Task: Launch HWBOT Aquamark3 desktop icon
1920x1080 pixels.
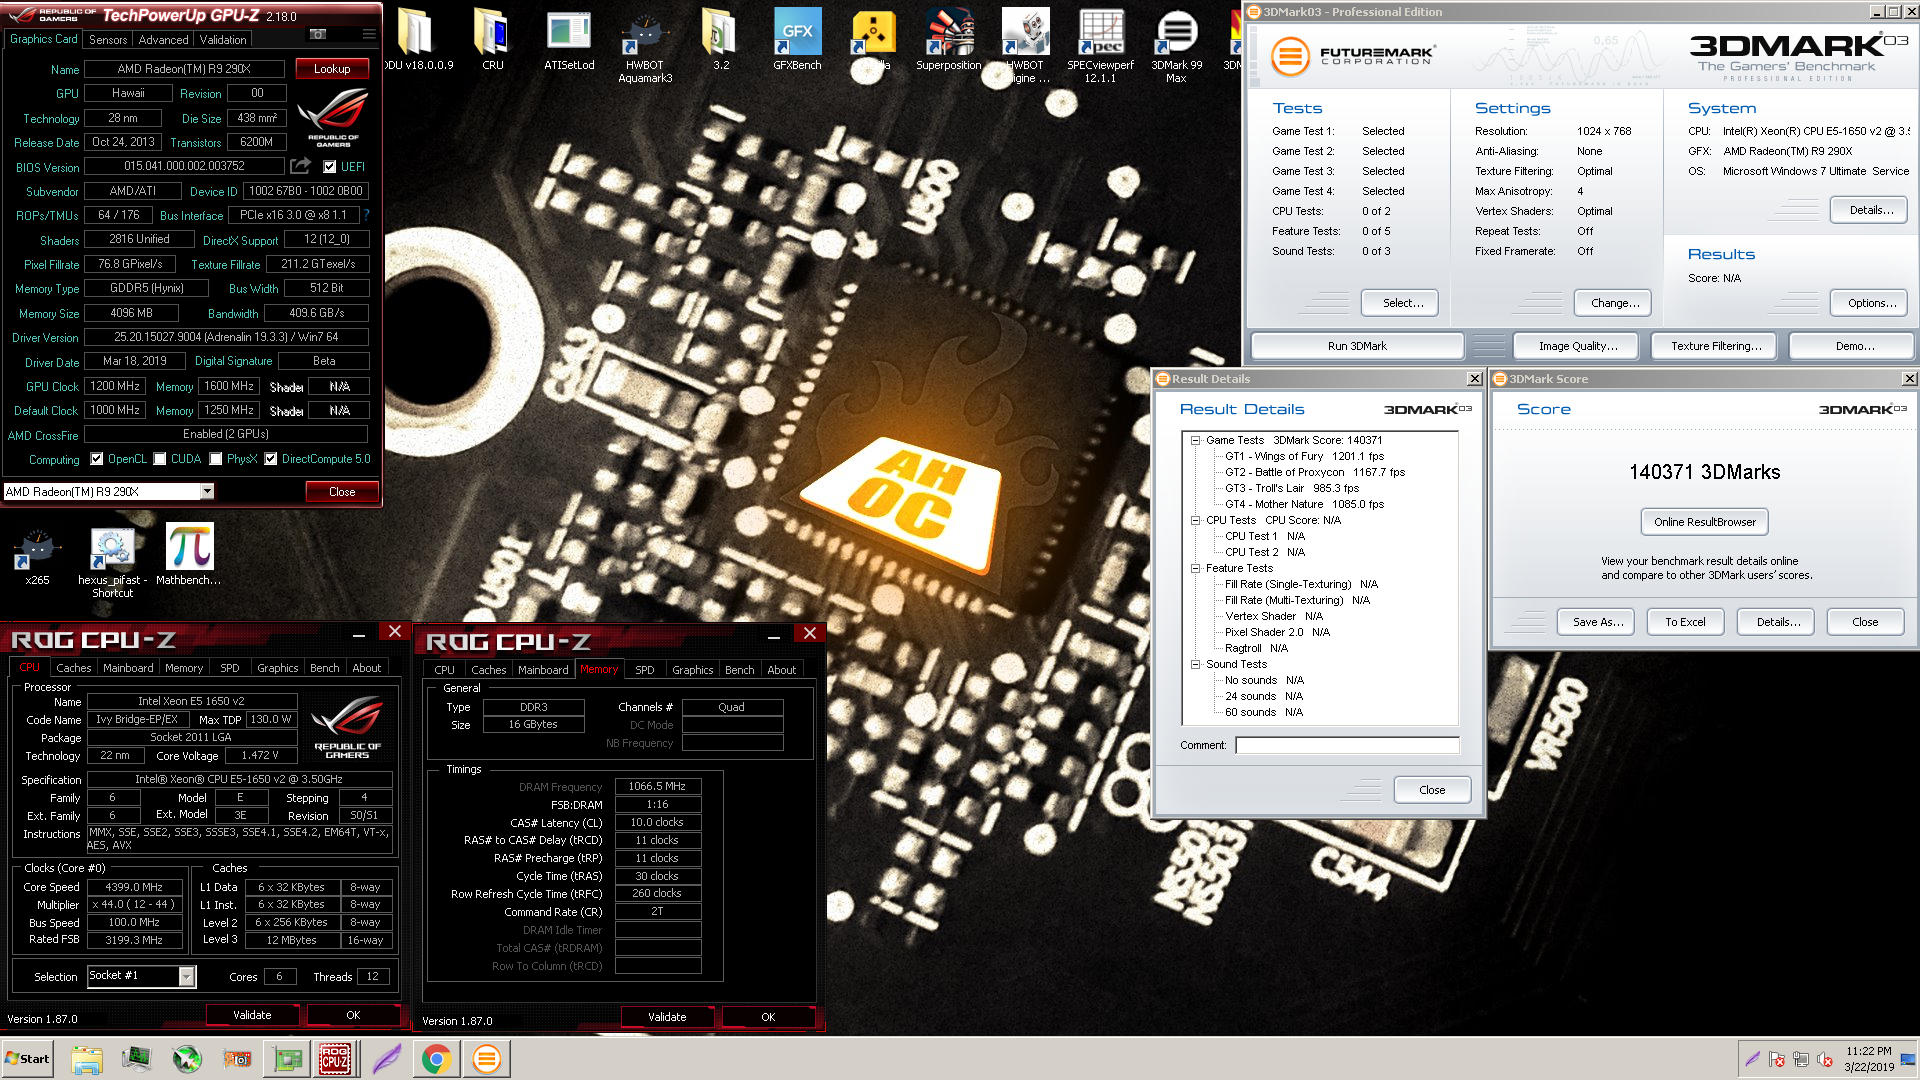Action: coord(645,45)
